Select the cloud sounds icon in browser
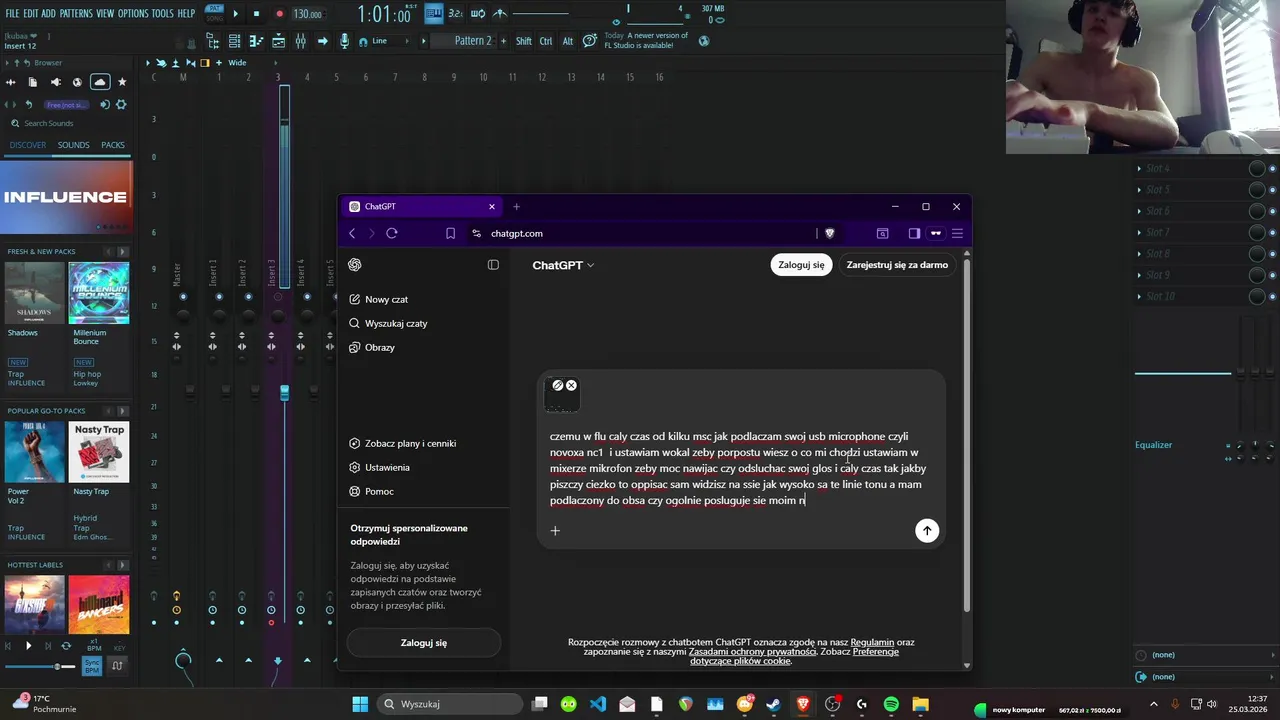This screenshot has width=1280, height=720. coord(99,82)
